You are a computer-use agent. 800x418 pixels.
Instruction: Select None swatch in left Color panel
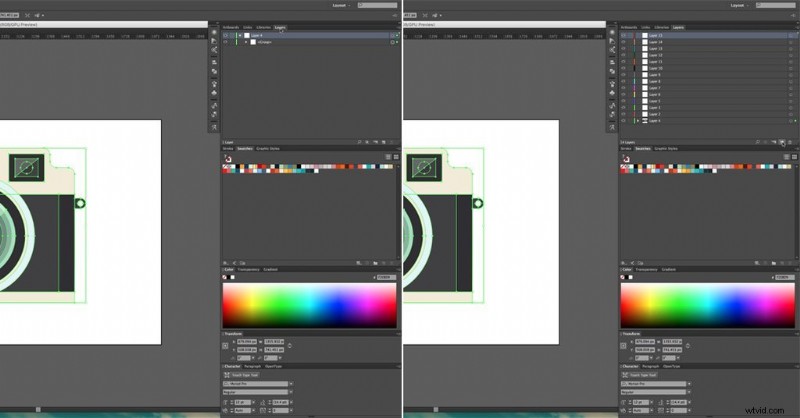point(224,277)
